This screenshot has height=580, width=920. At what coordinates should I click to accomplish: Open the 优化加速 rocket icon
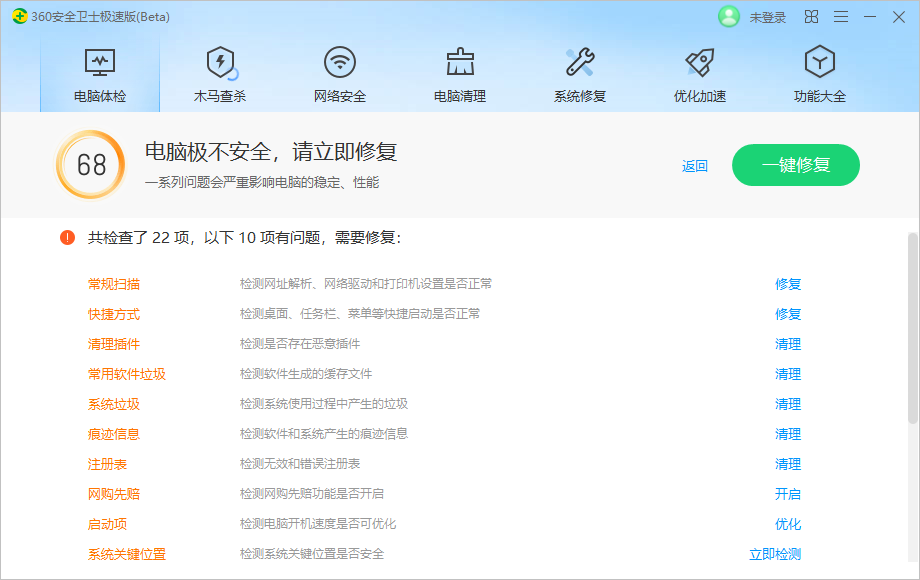tap(700, 62)
